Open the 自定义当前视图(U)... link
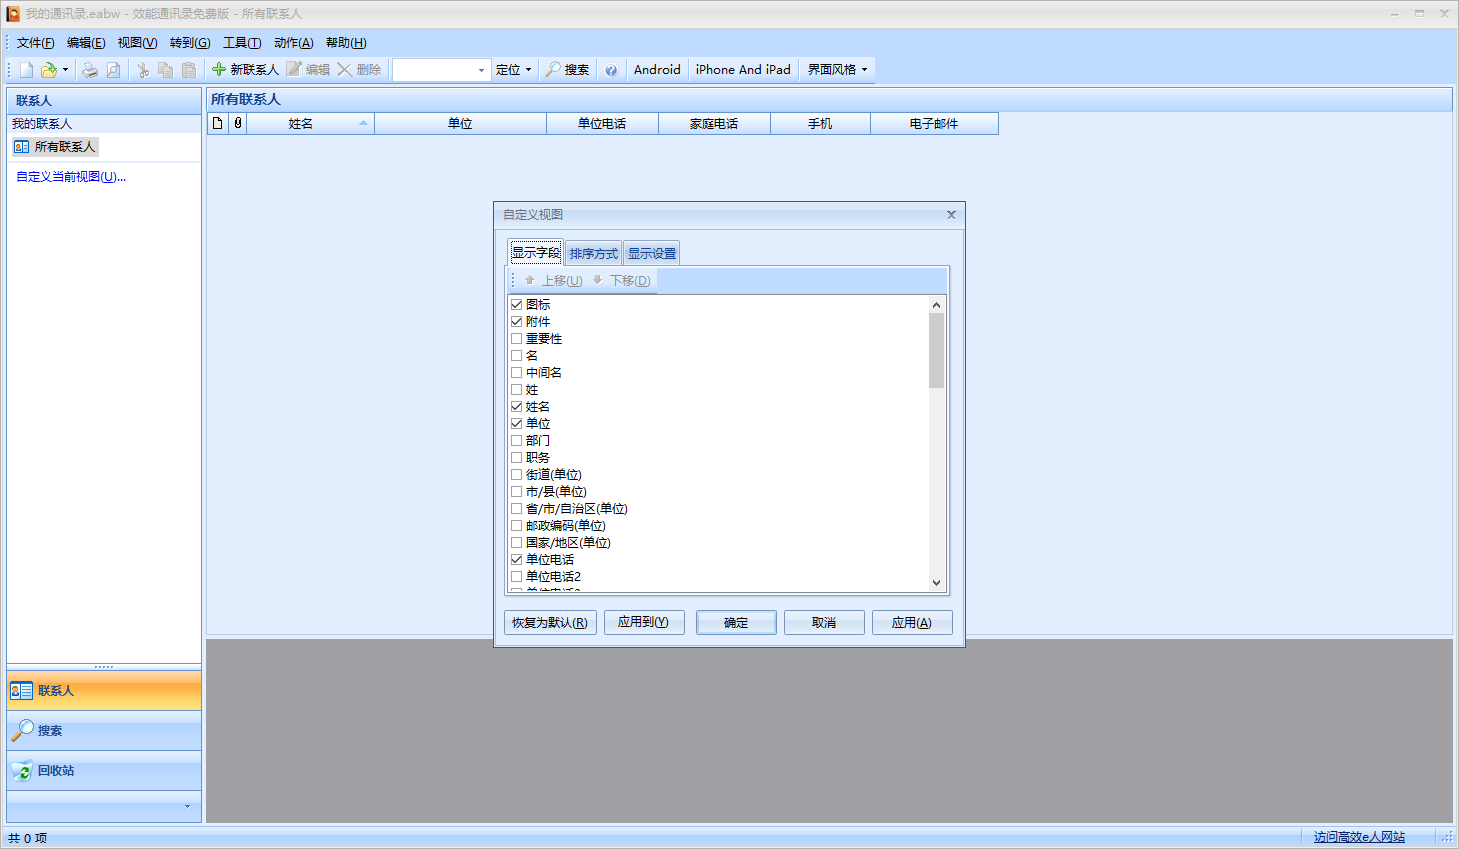 71,177
